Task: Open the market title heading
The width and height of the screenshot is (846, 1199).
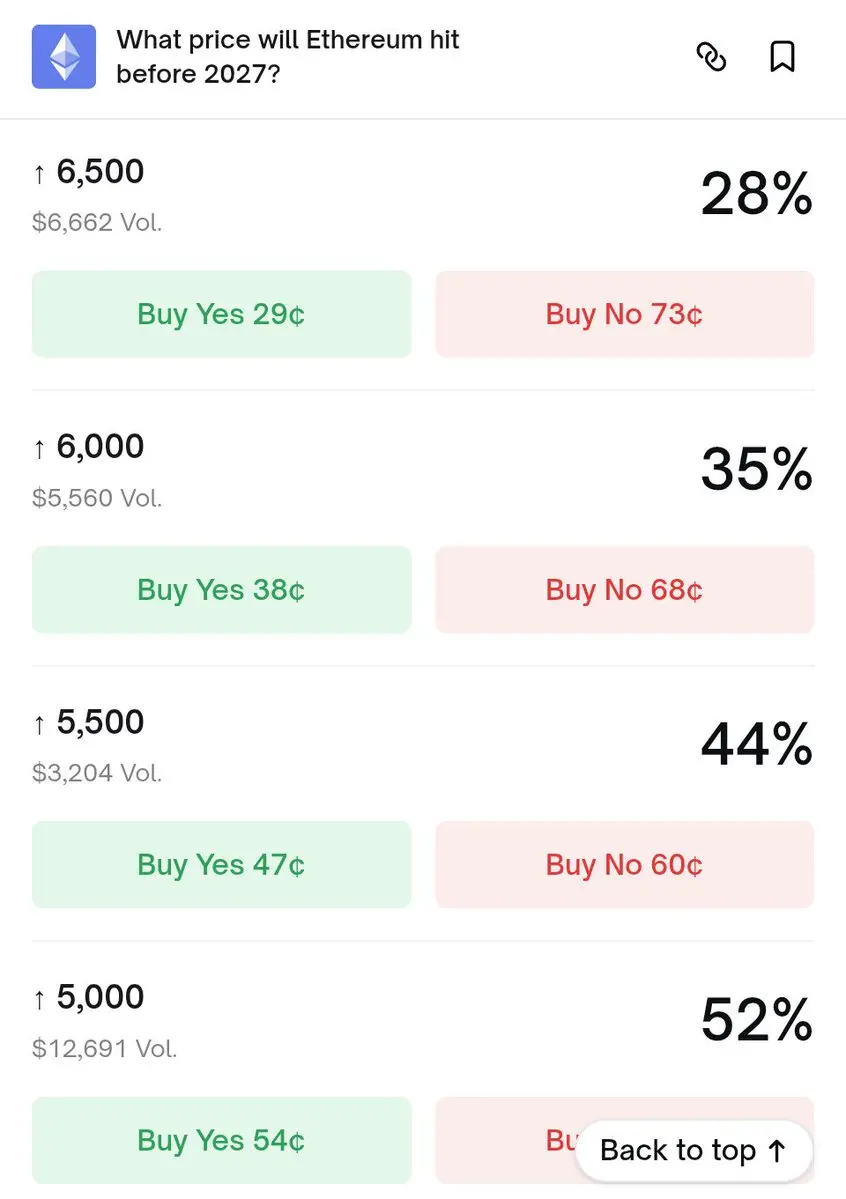Action: pos(288,57)
